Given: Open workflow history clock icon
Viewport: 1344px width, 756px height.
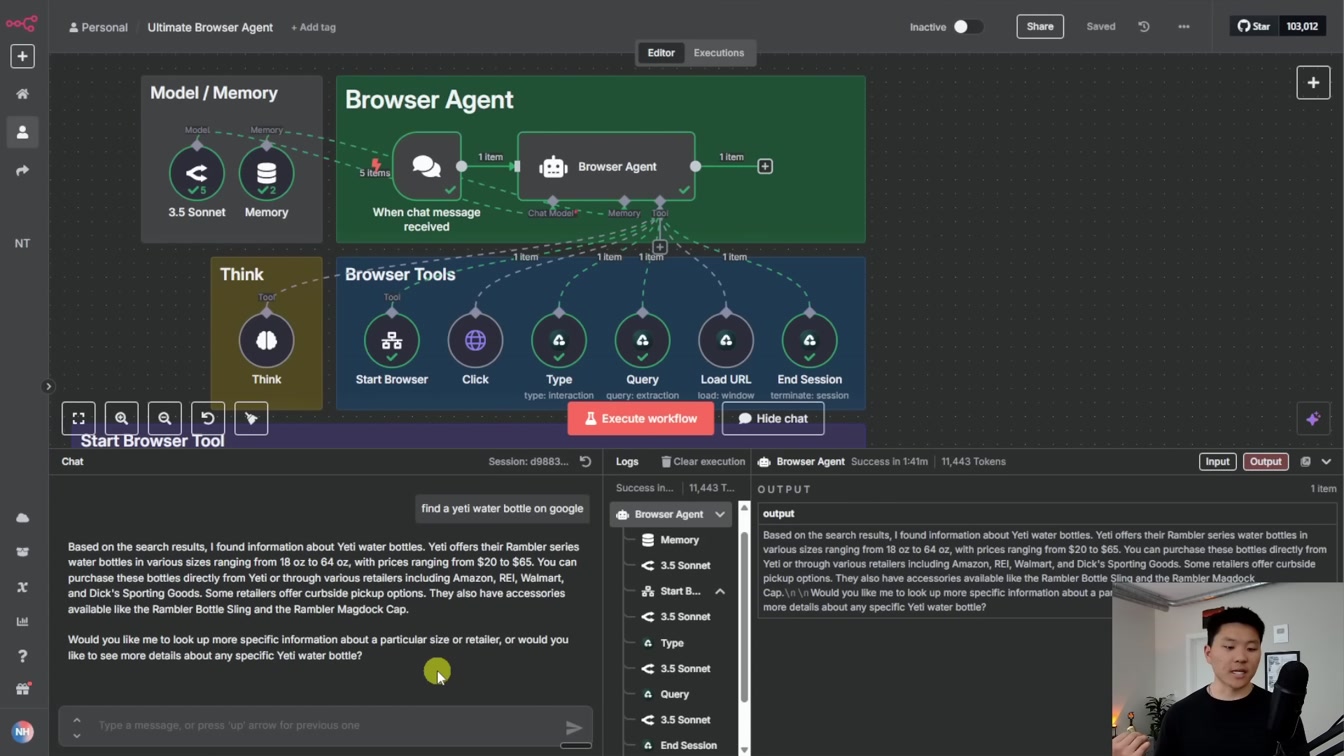Looking at the screenshot, I should [1144, 27].
